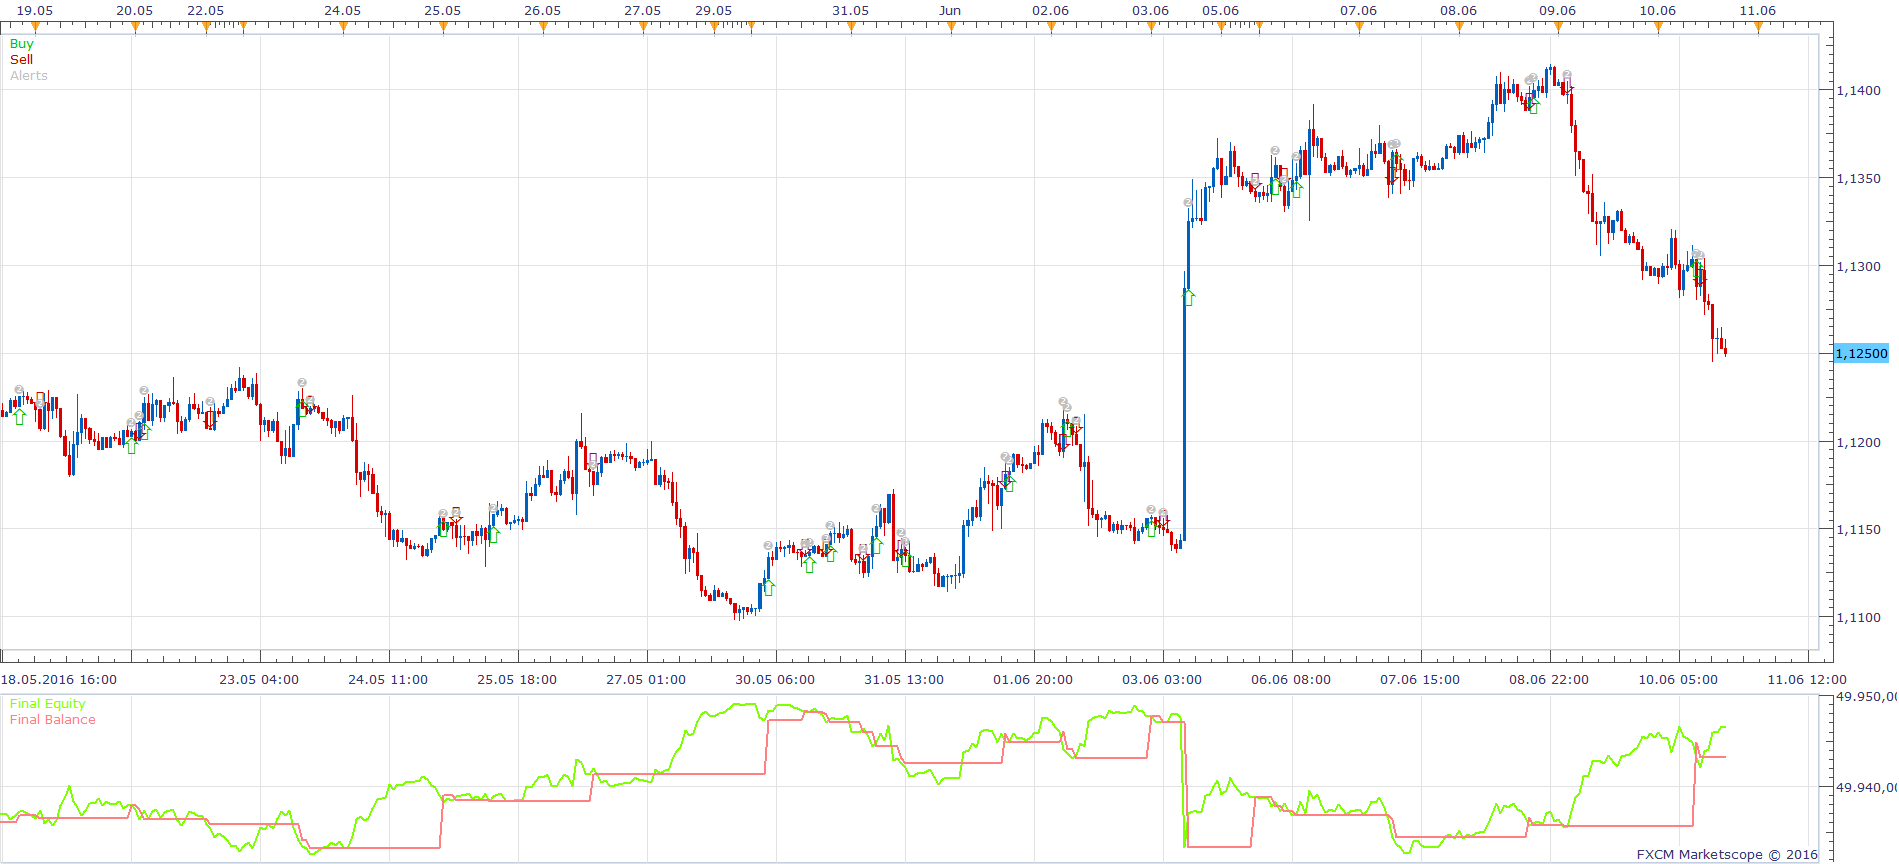Image resolution: width=1899 pixels, height=864 pixels.
Task: Click the Alerts legend label
Action: [29, 76]
